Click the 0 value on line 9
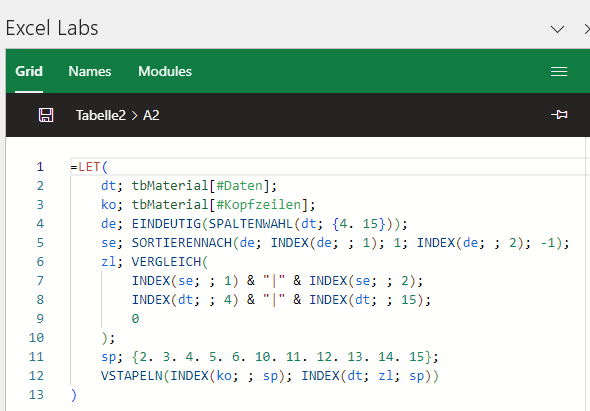The image size is (590, 411). tap(135, 319)
